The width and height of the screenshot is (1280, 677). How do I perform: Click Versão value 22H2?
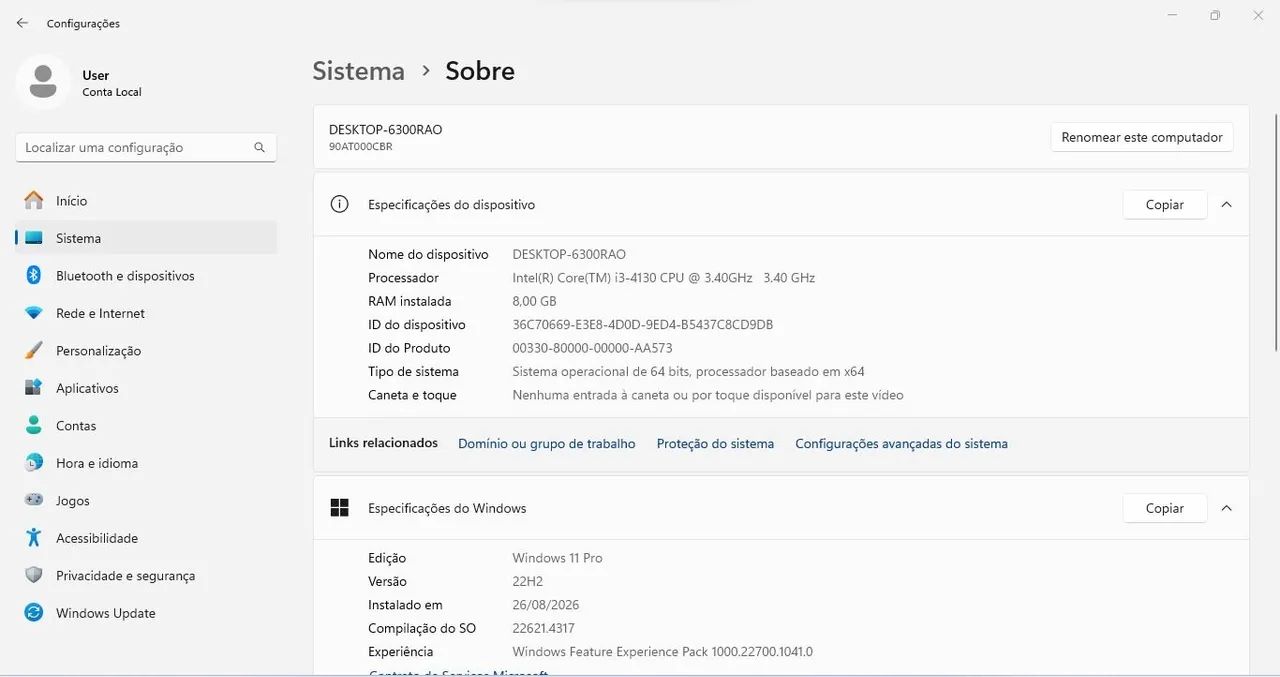tap(527, 581)
